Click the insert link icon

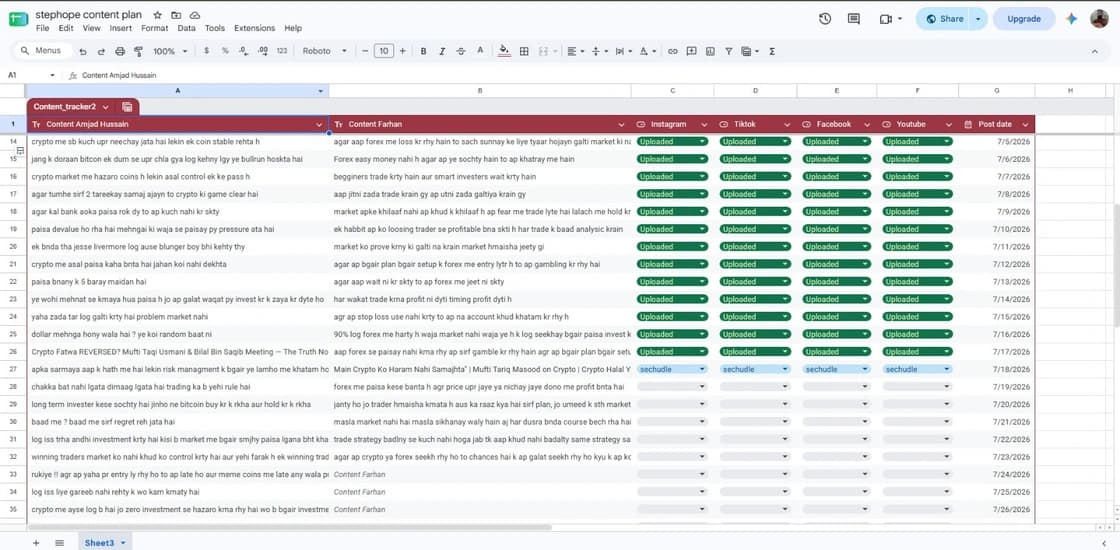click(x=672, y=51)
